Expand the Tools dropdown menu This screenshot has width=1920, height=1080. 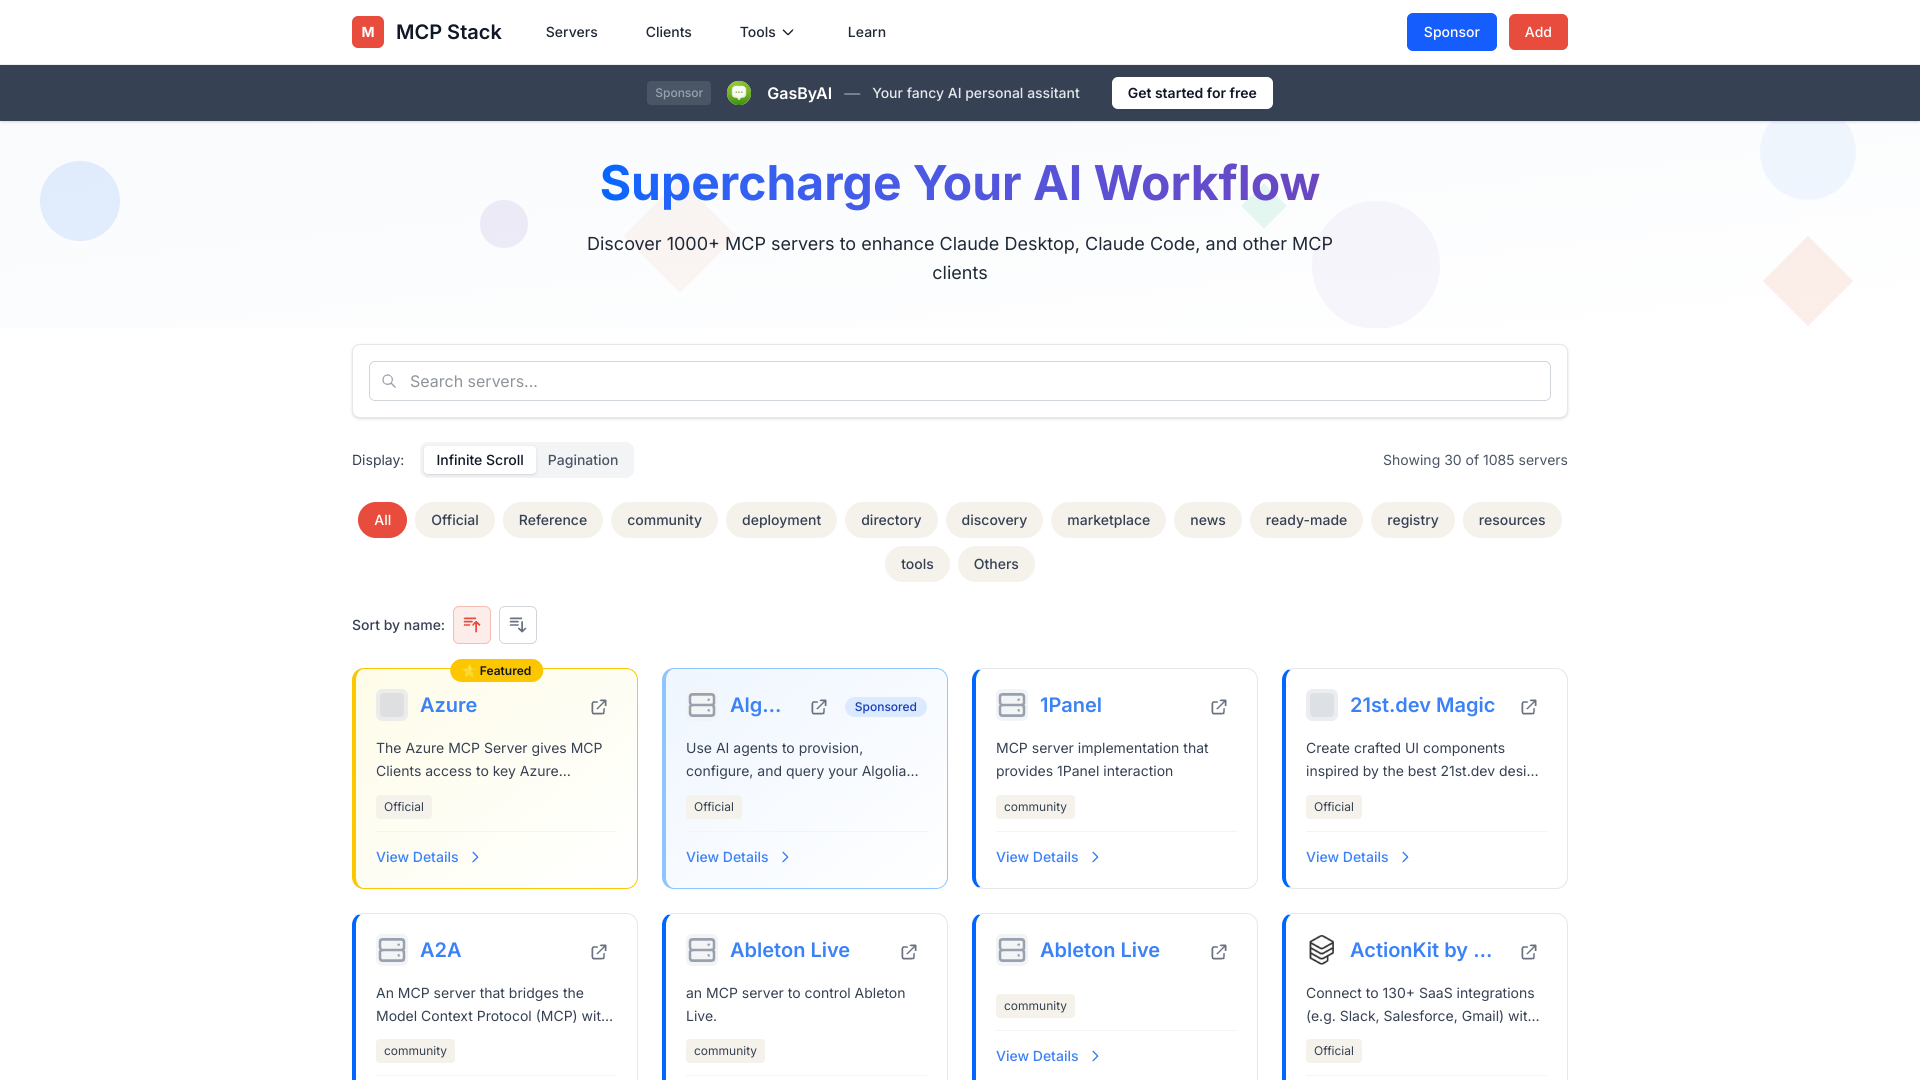[x=767, y=32]
